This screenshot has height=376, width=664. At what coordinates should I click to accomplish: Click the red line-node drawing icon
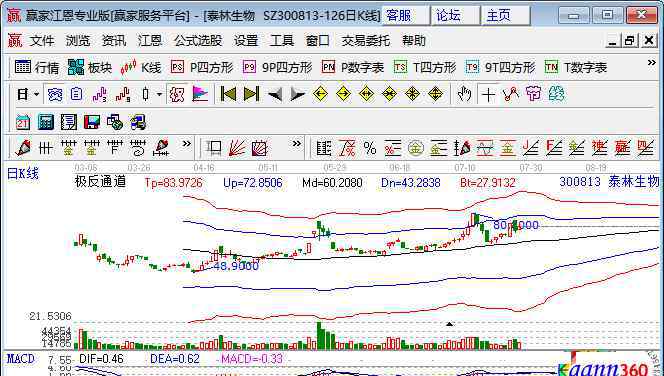coord(511,94)
